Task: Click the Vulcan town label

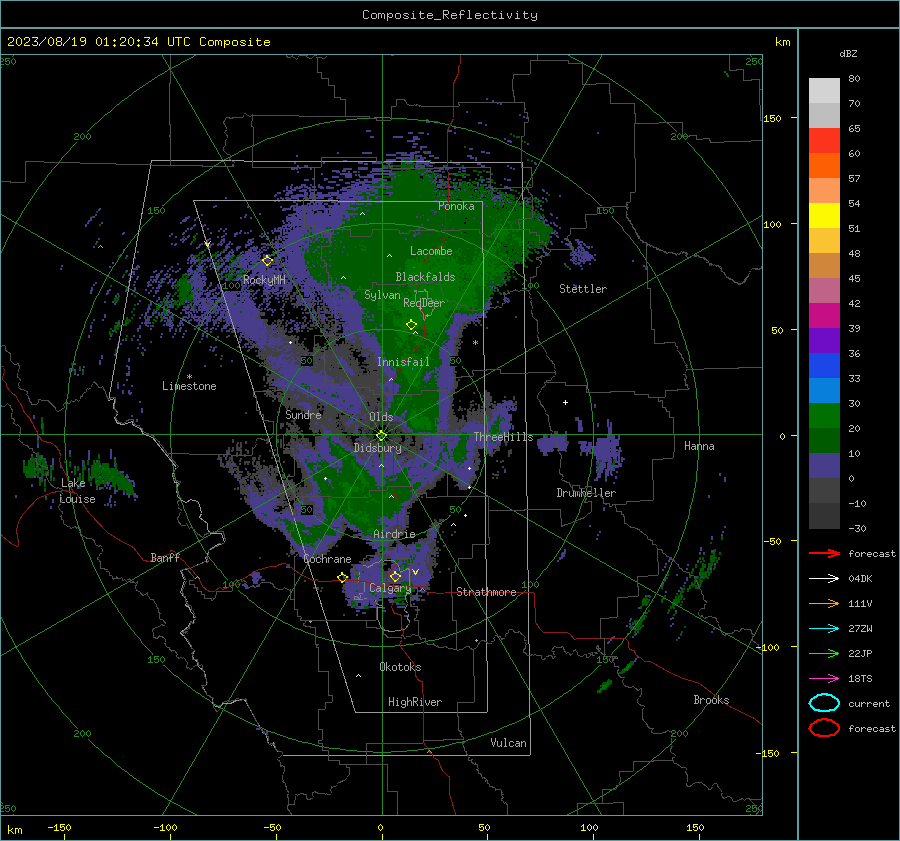Action: coord(508,743)
